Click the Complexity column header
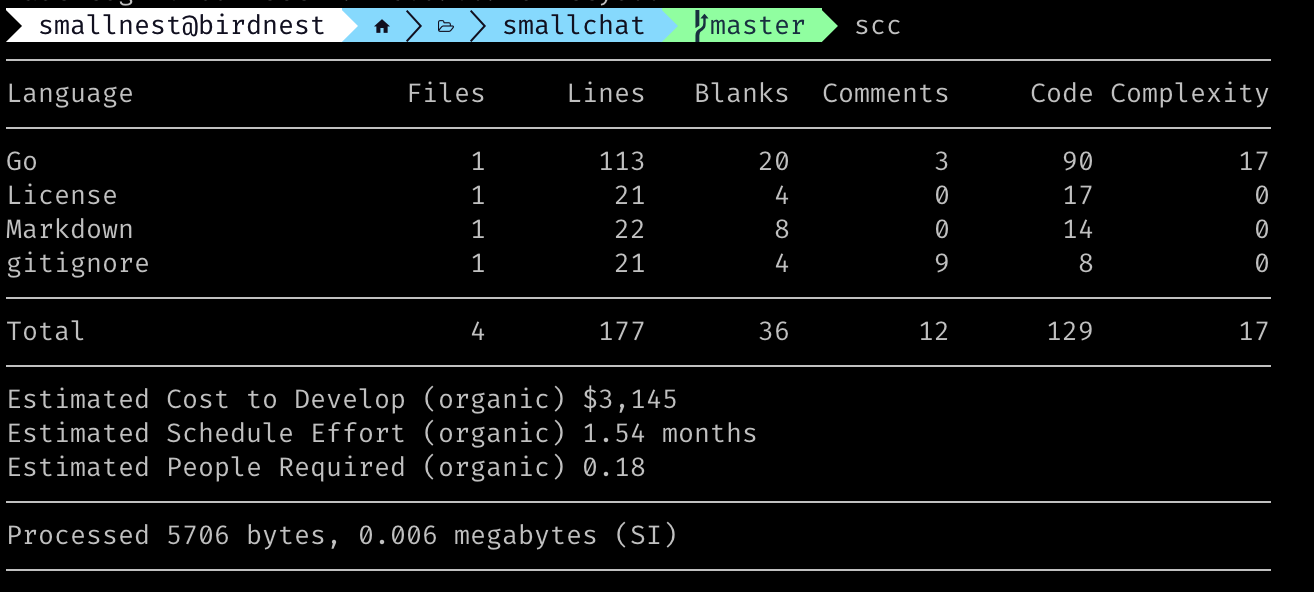 [1190, 94]
